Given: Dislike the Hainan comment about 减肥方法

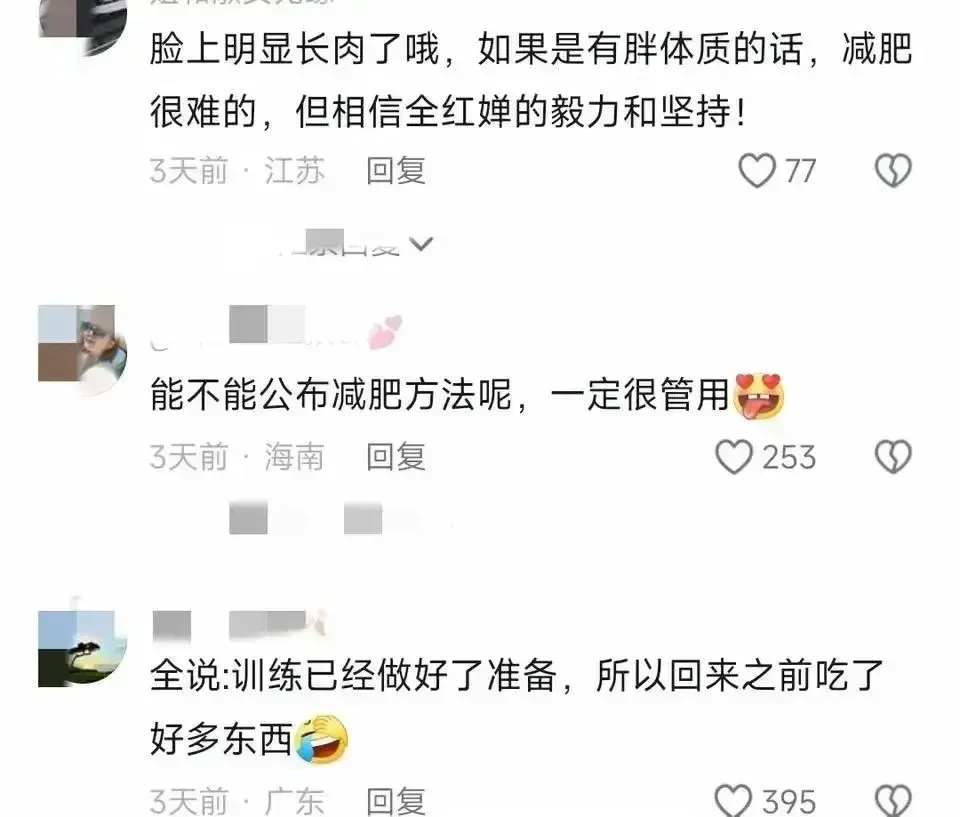Looking at the screenshot, I should click(893, 457).
